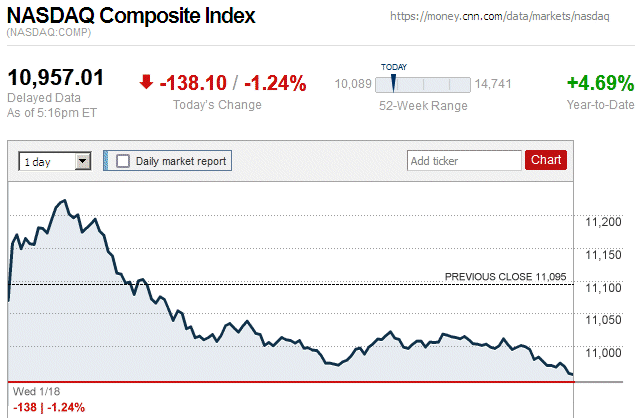
Task: Click the 52-week low value 10,089
Action: click(x=354, y=85)
